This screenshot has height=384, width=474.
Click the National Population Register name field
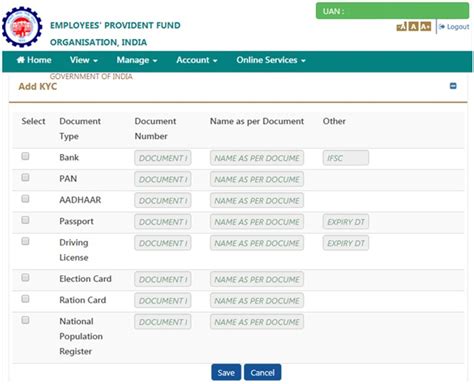point(257,322)
